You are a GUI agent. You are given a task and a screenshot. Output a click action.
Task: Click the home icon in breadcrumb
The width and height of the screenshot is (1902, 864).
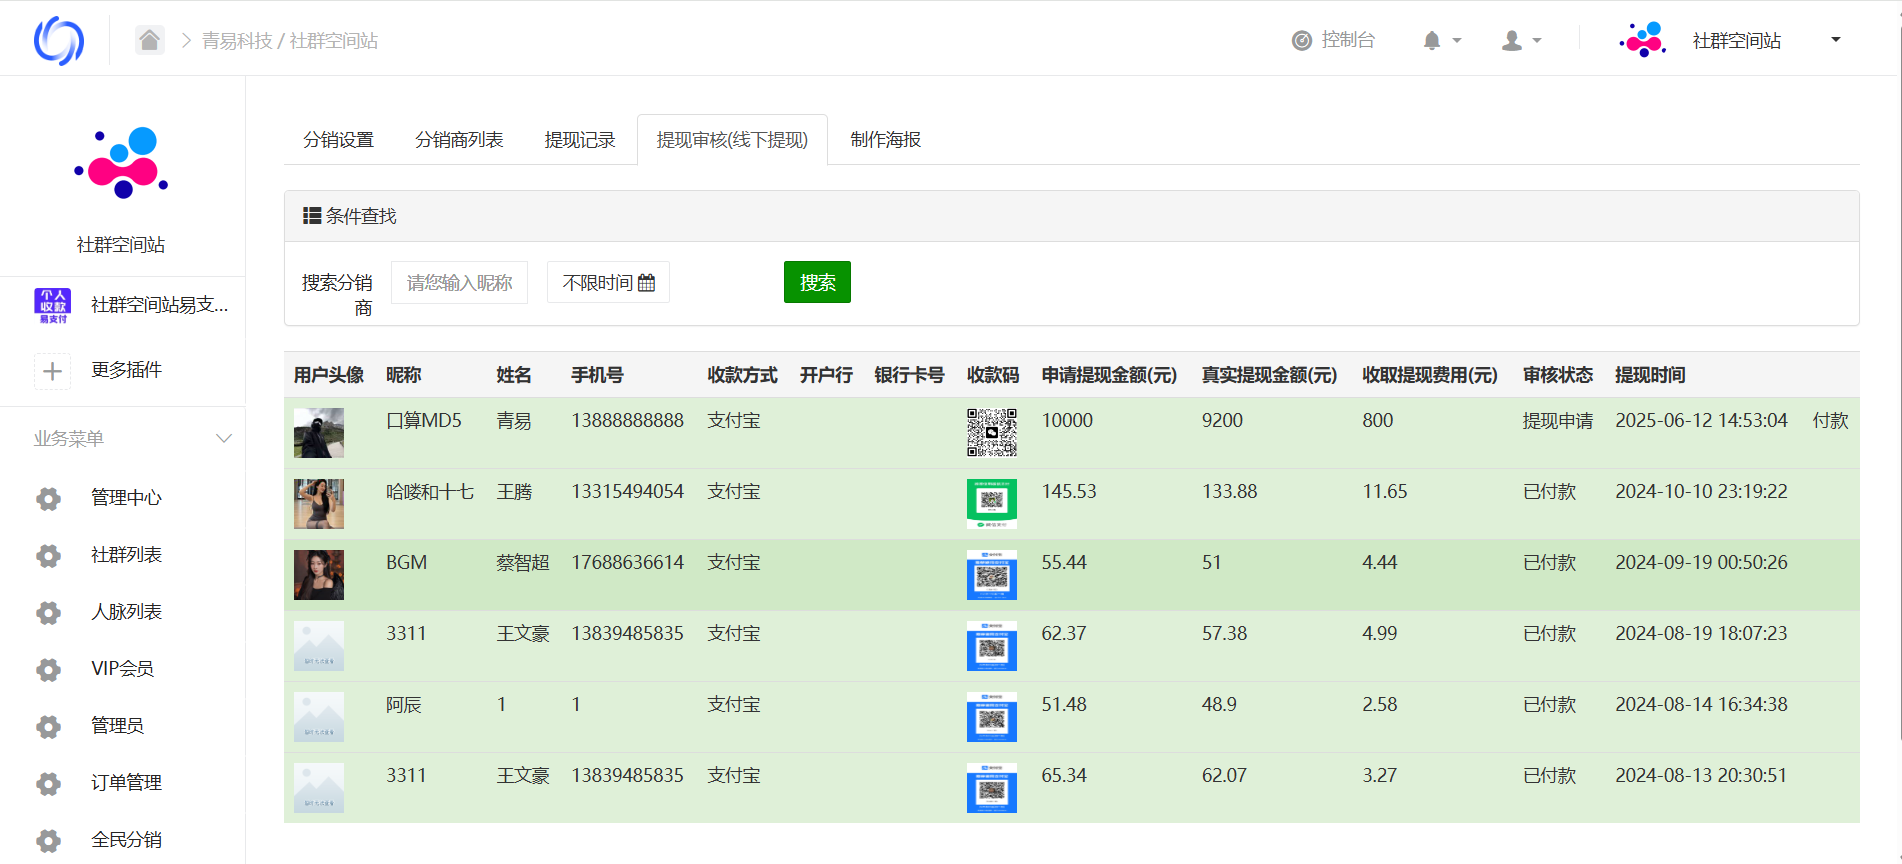pos(150,40)
